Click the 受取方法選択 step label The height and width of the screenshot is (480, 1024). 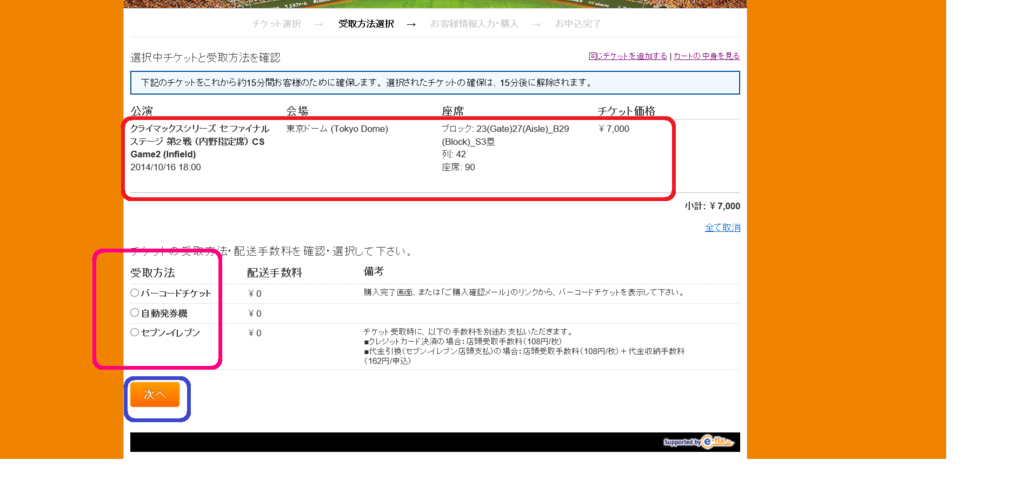click(x=366, y=23)
